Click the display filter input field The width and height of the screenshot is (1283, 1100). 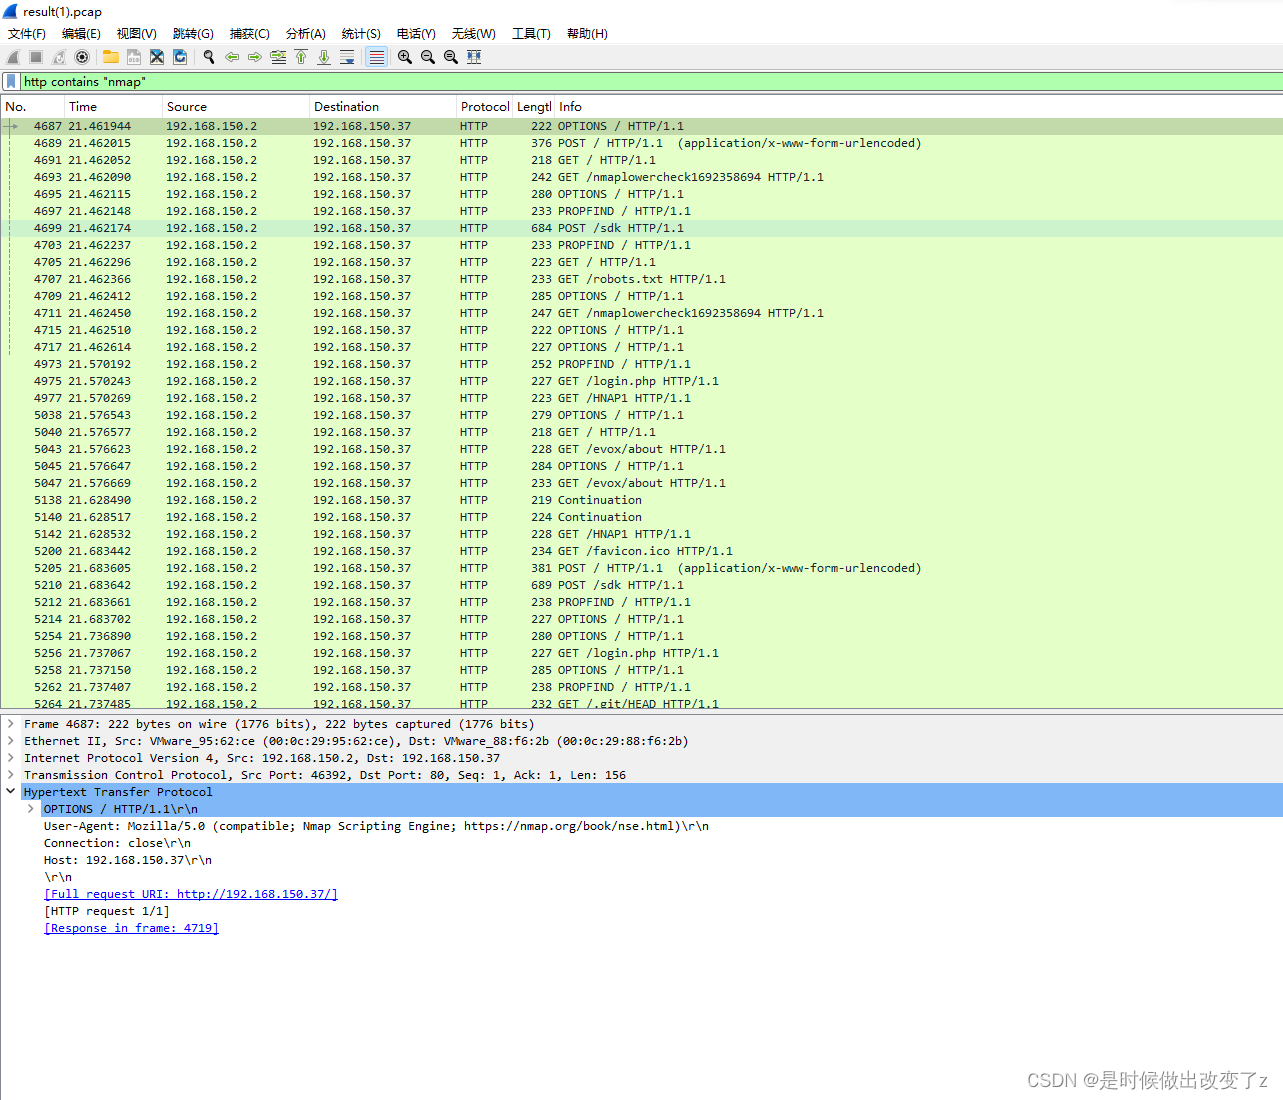(x=650, y=82)
